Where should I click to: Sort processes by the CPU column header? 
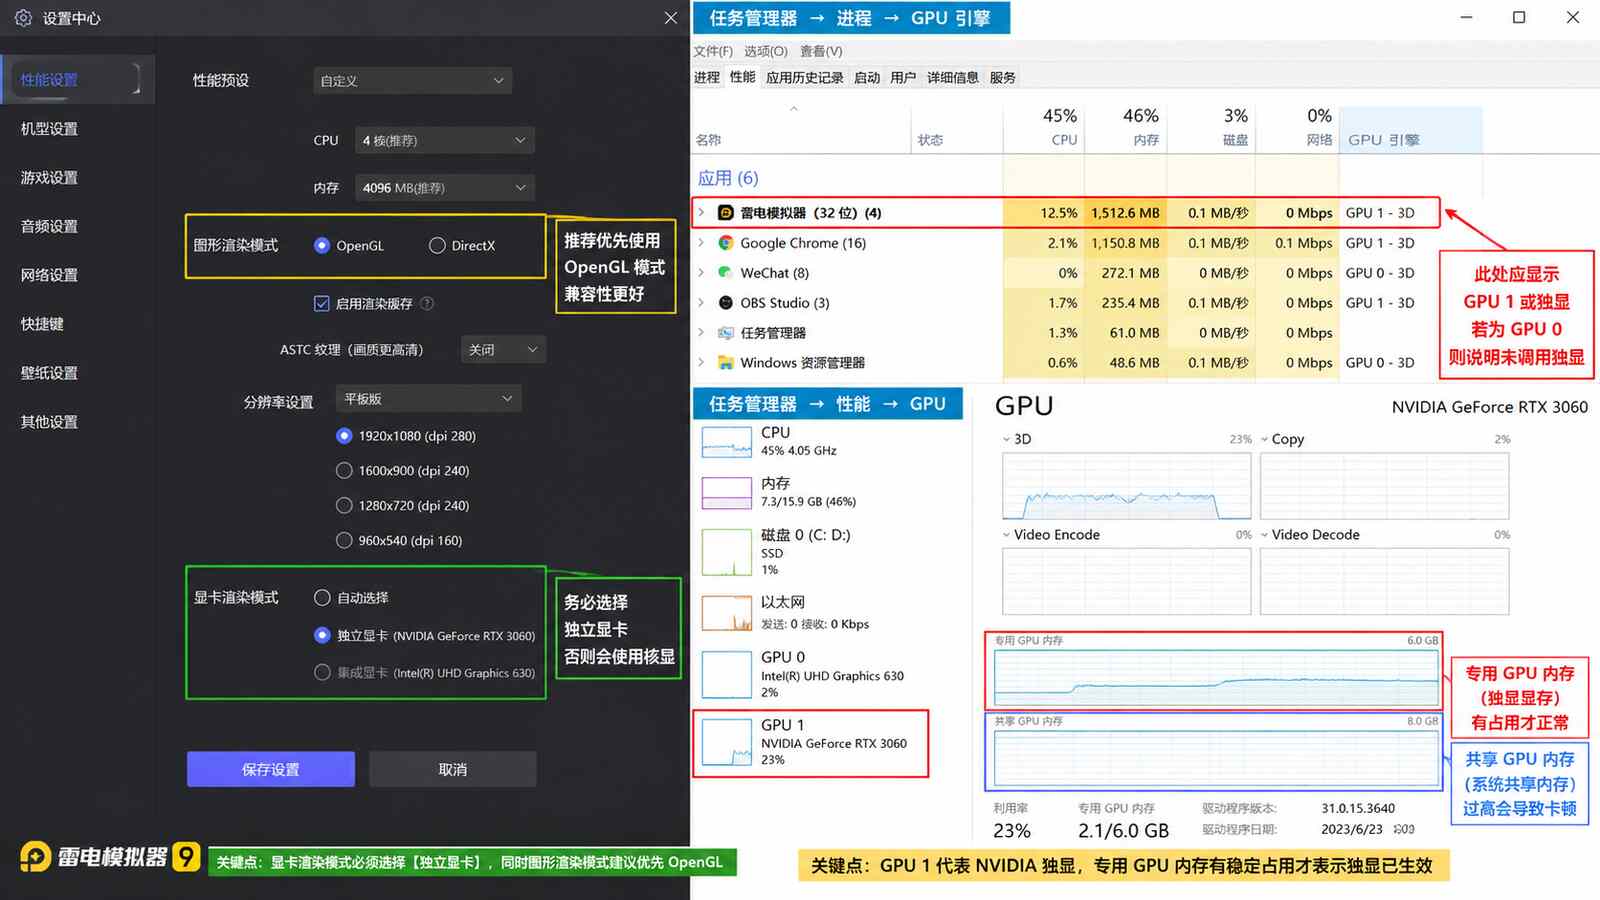[x=1044, y=129]
